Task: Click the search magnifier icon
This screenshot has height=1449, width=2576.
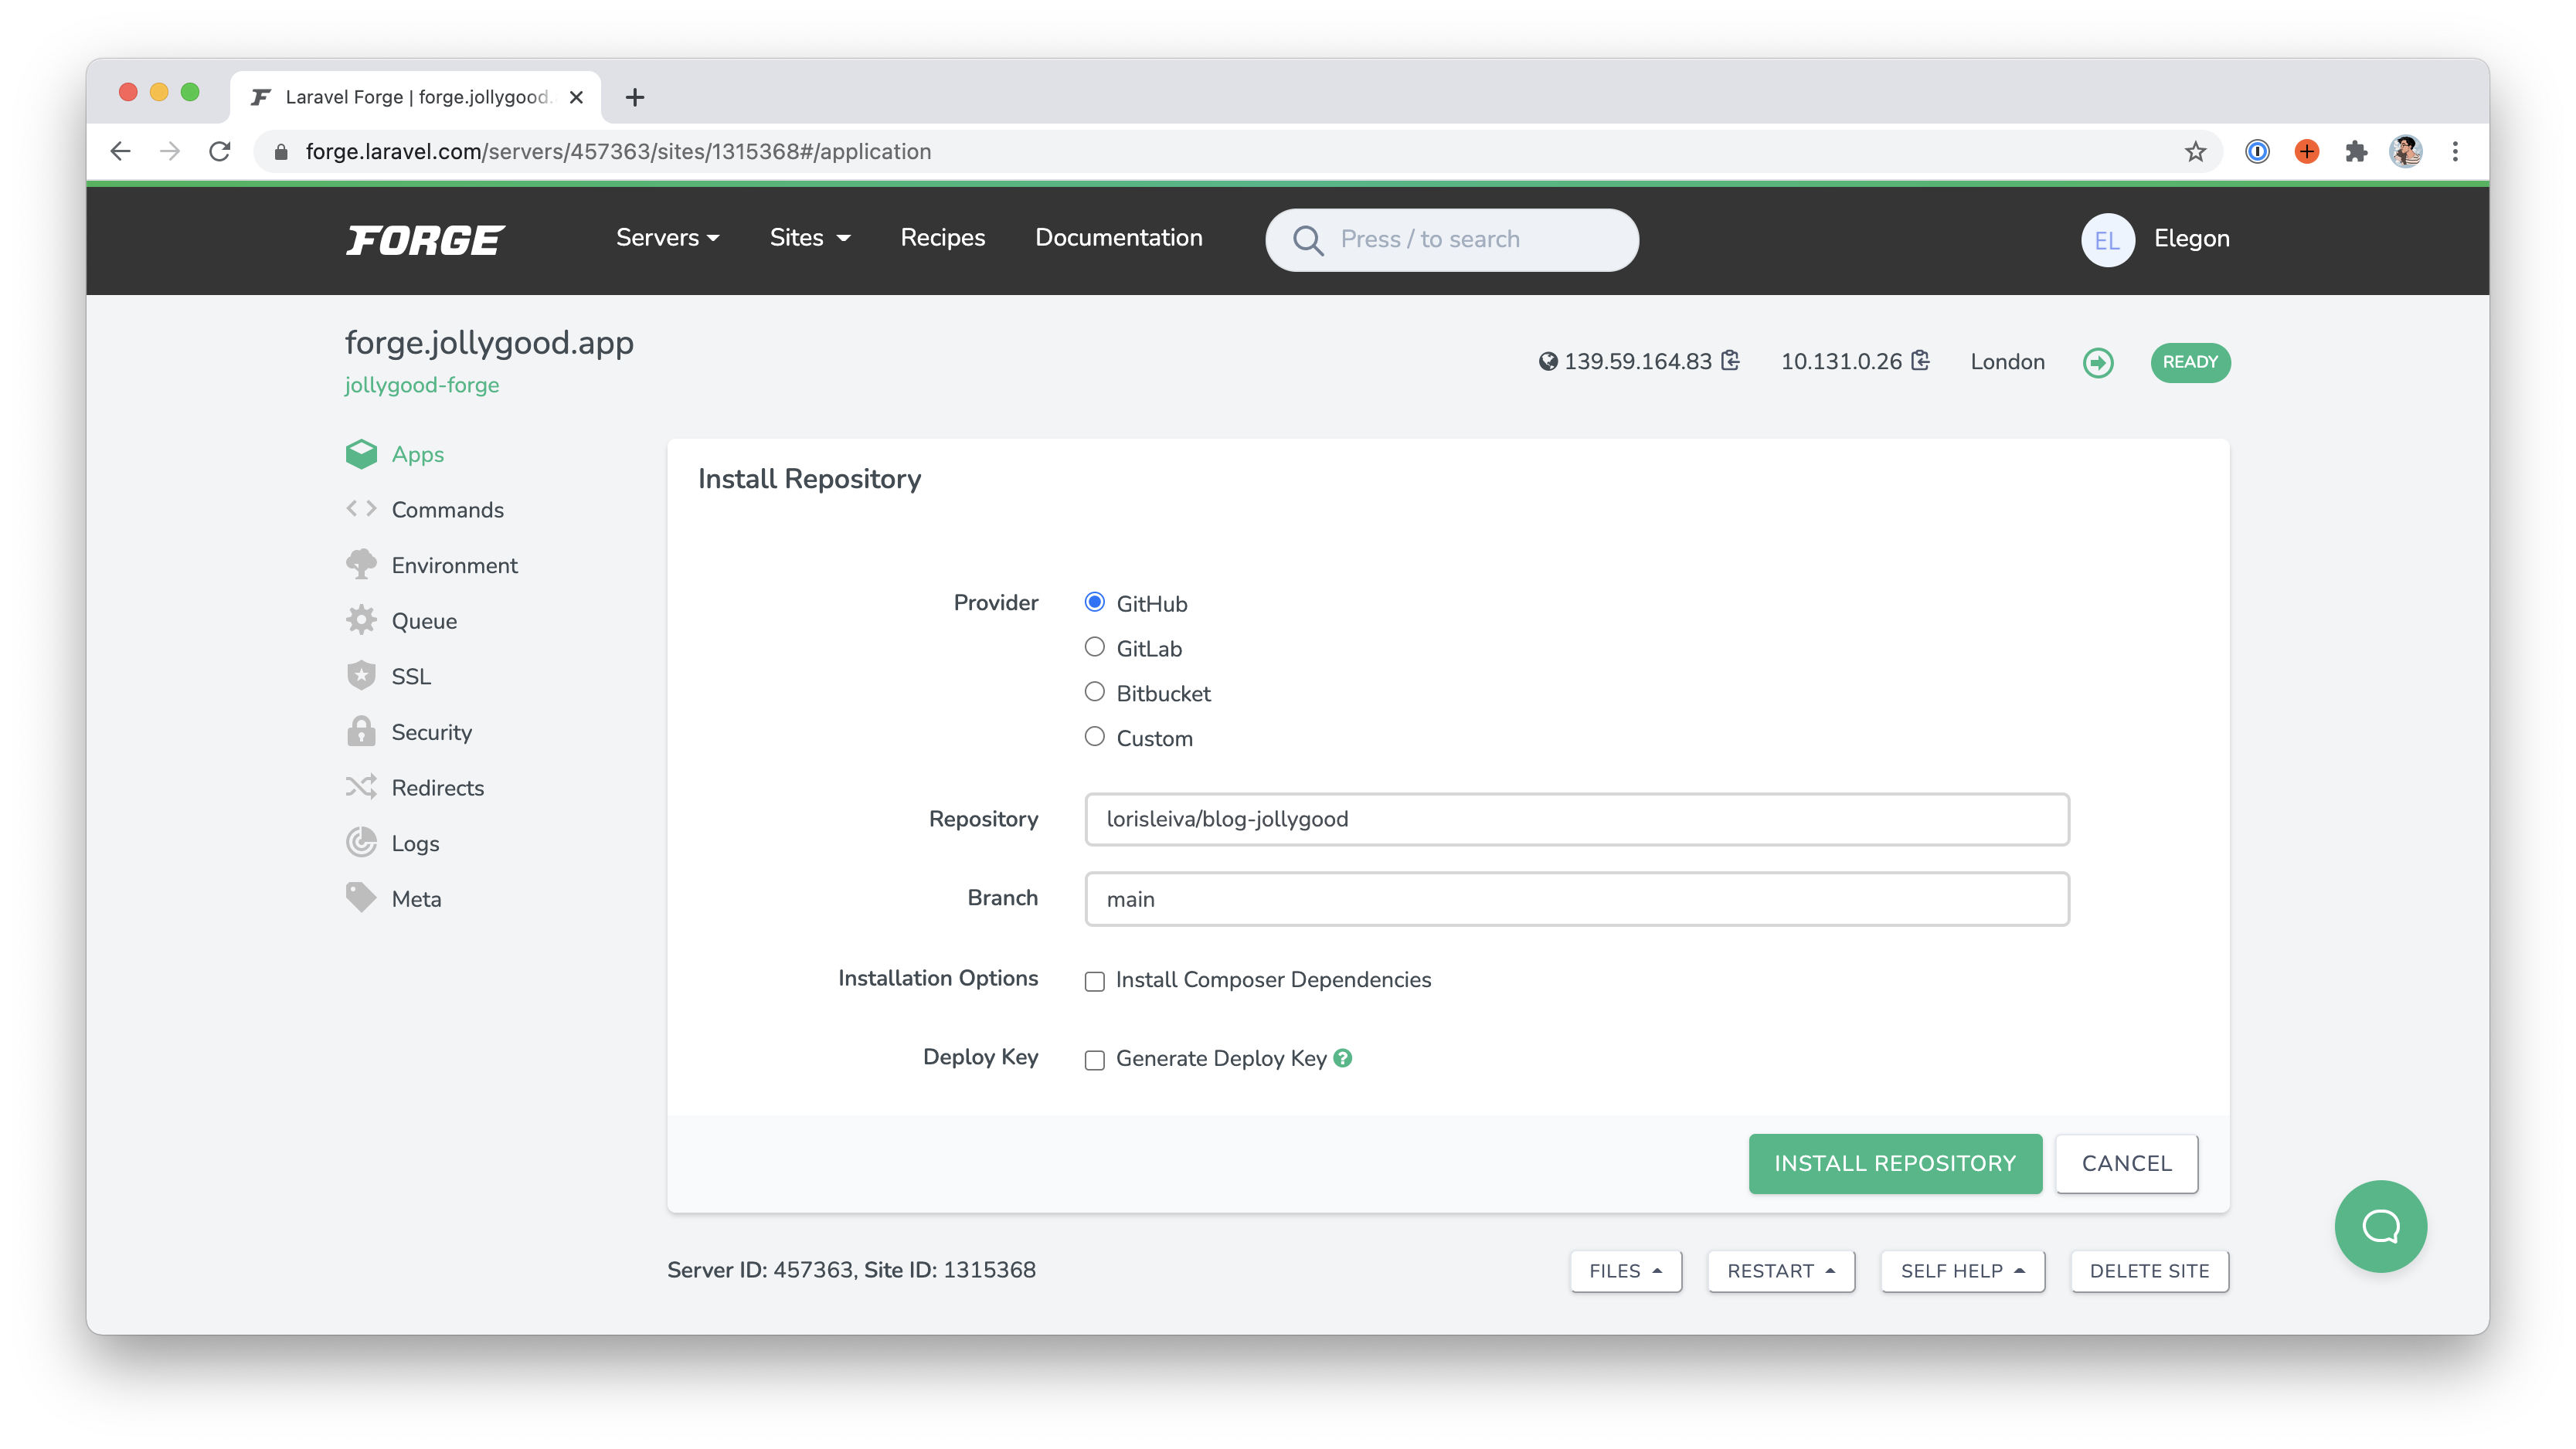Action: pyautogui.click(x=1308, y=240)
